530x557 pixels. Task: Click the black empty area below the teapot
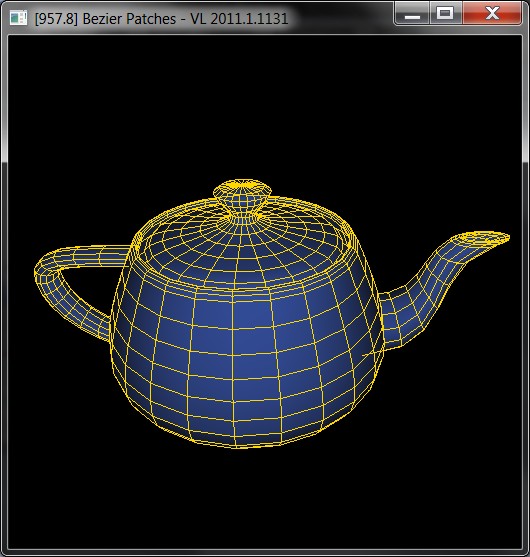click(265, 497)
